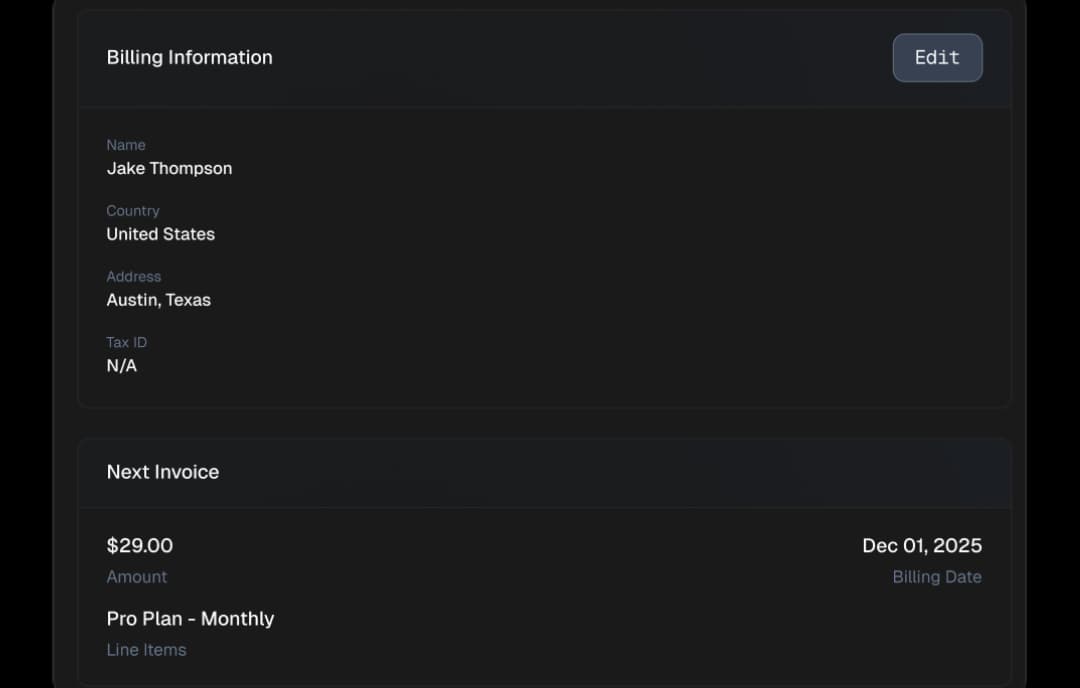The width and height of the screenshot is (1080, 688).
Task: Select the Tax ID field label
Action: (x=127, y=342)
